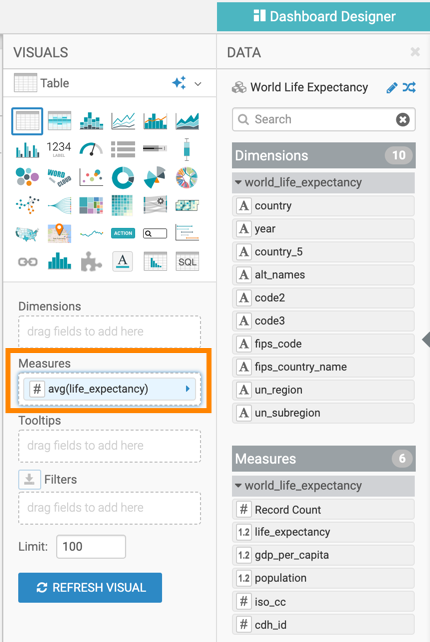The height and width of the screenshot is (642, 430).
Task: Open the visual type dropdown chevron
Action: [198, 84]
